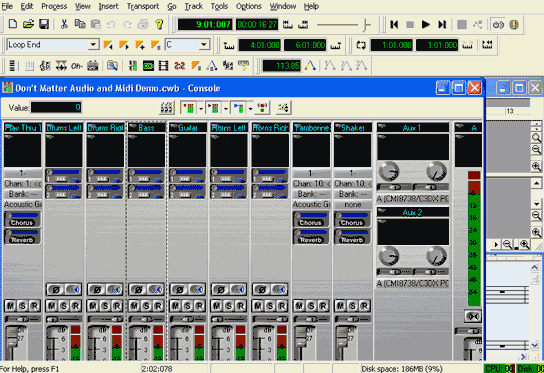Stop playback with the Stop button
This screenshot has width=544, height=373.
pos(410,25)
